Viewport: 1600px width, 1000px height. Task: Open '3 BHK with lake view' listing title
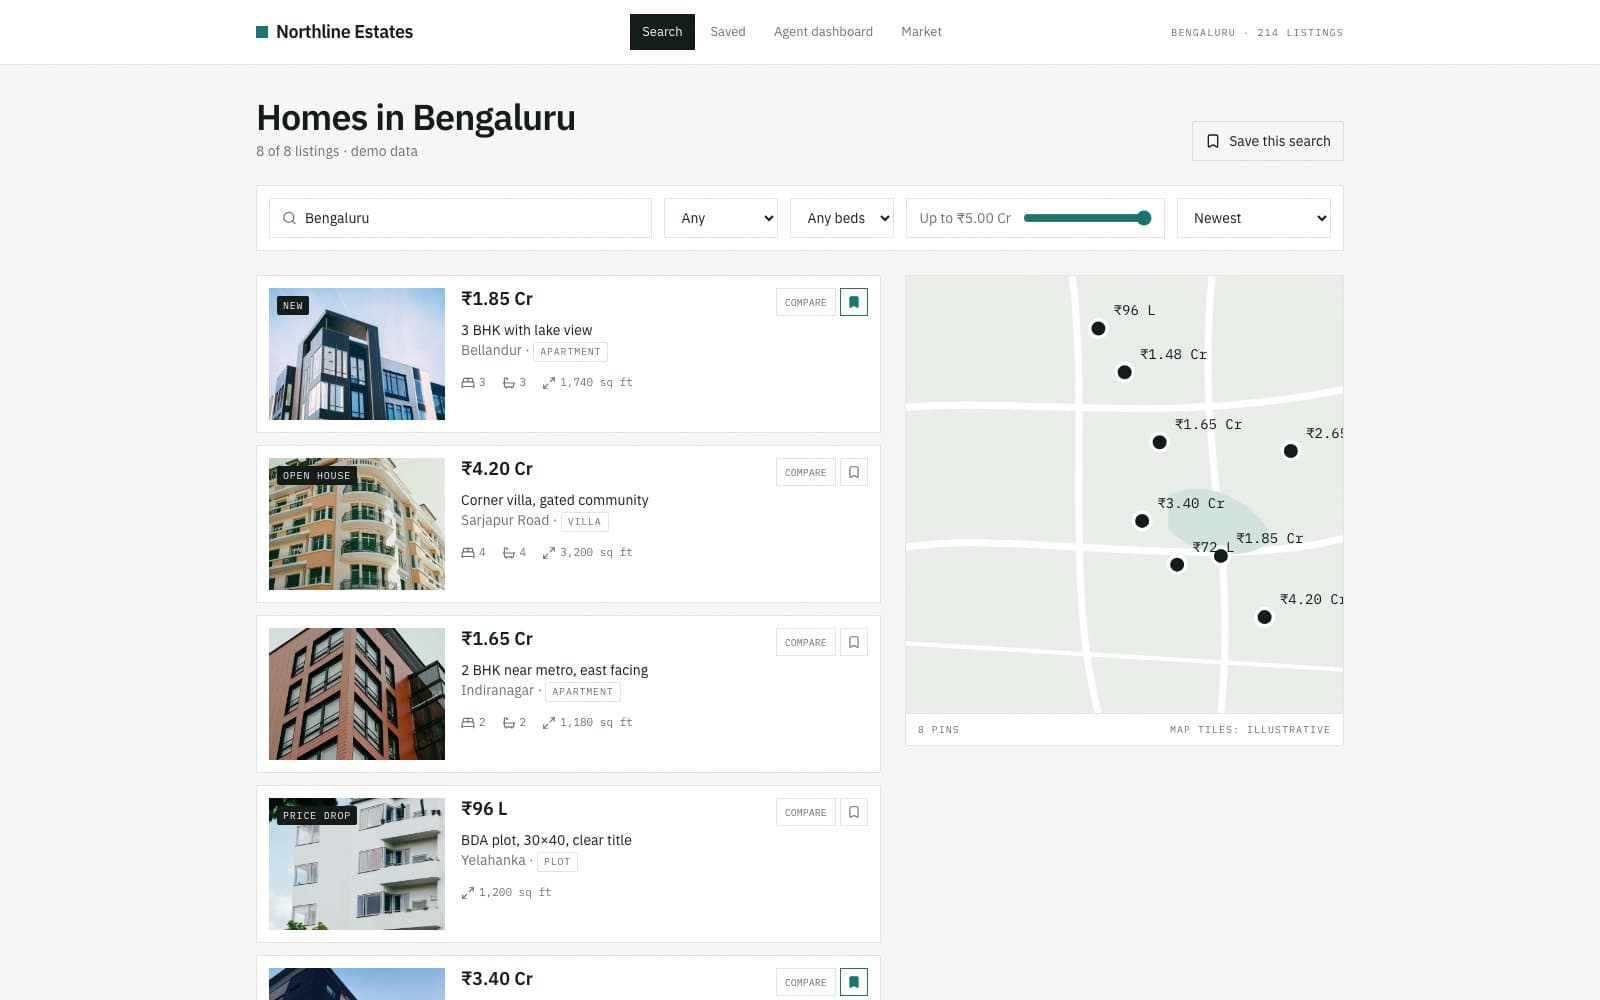pos(526,330)
